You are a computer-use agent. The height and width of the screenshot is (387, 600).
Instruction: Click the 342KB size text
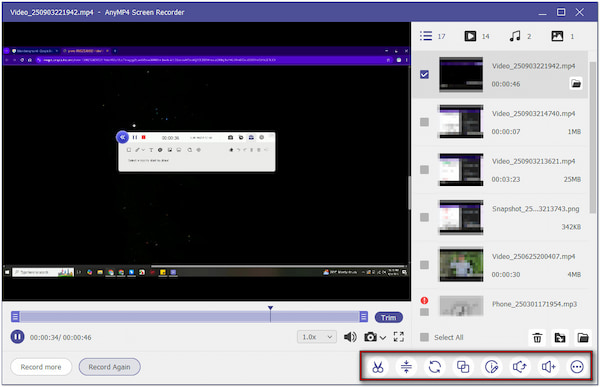tap(571, 227)
